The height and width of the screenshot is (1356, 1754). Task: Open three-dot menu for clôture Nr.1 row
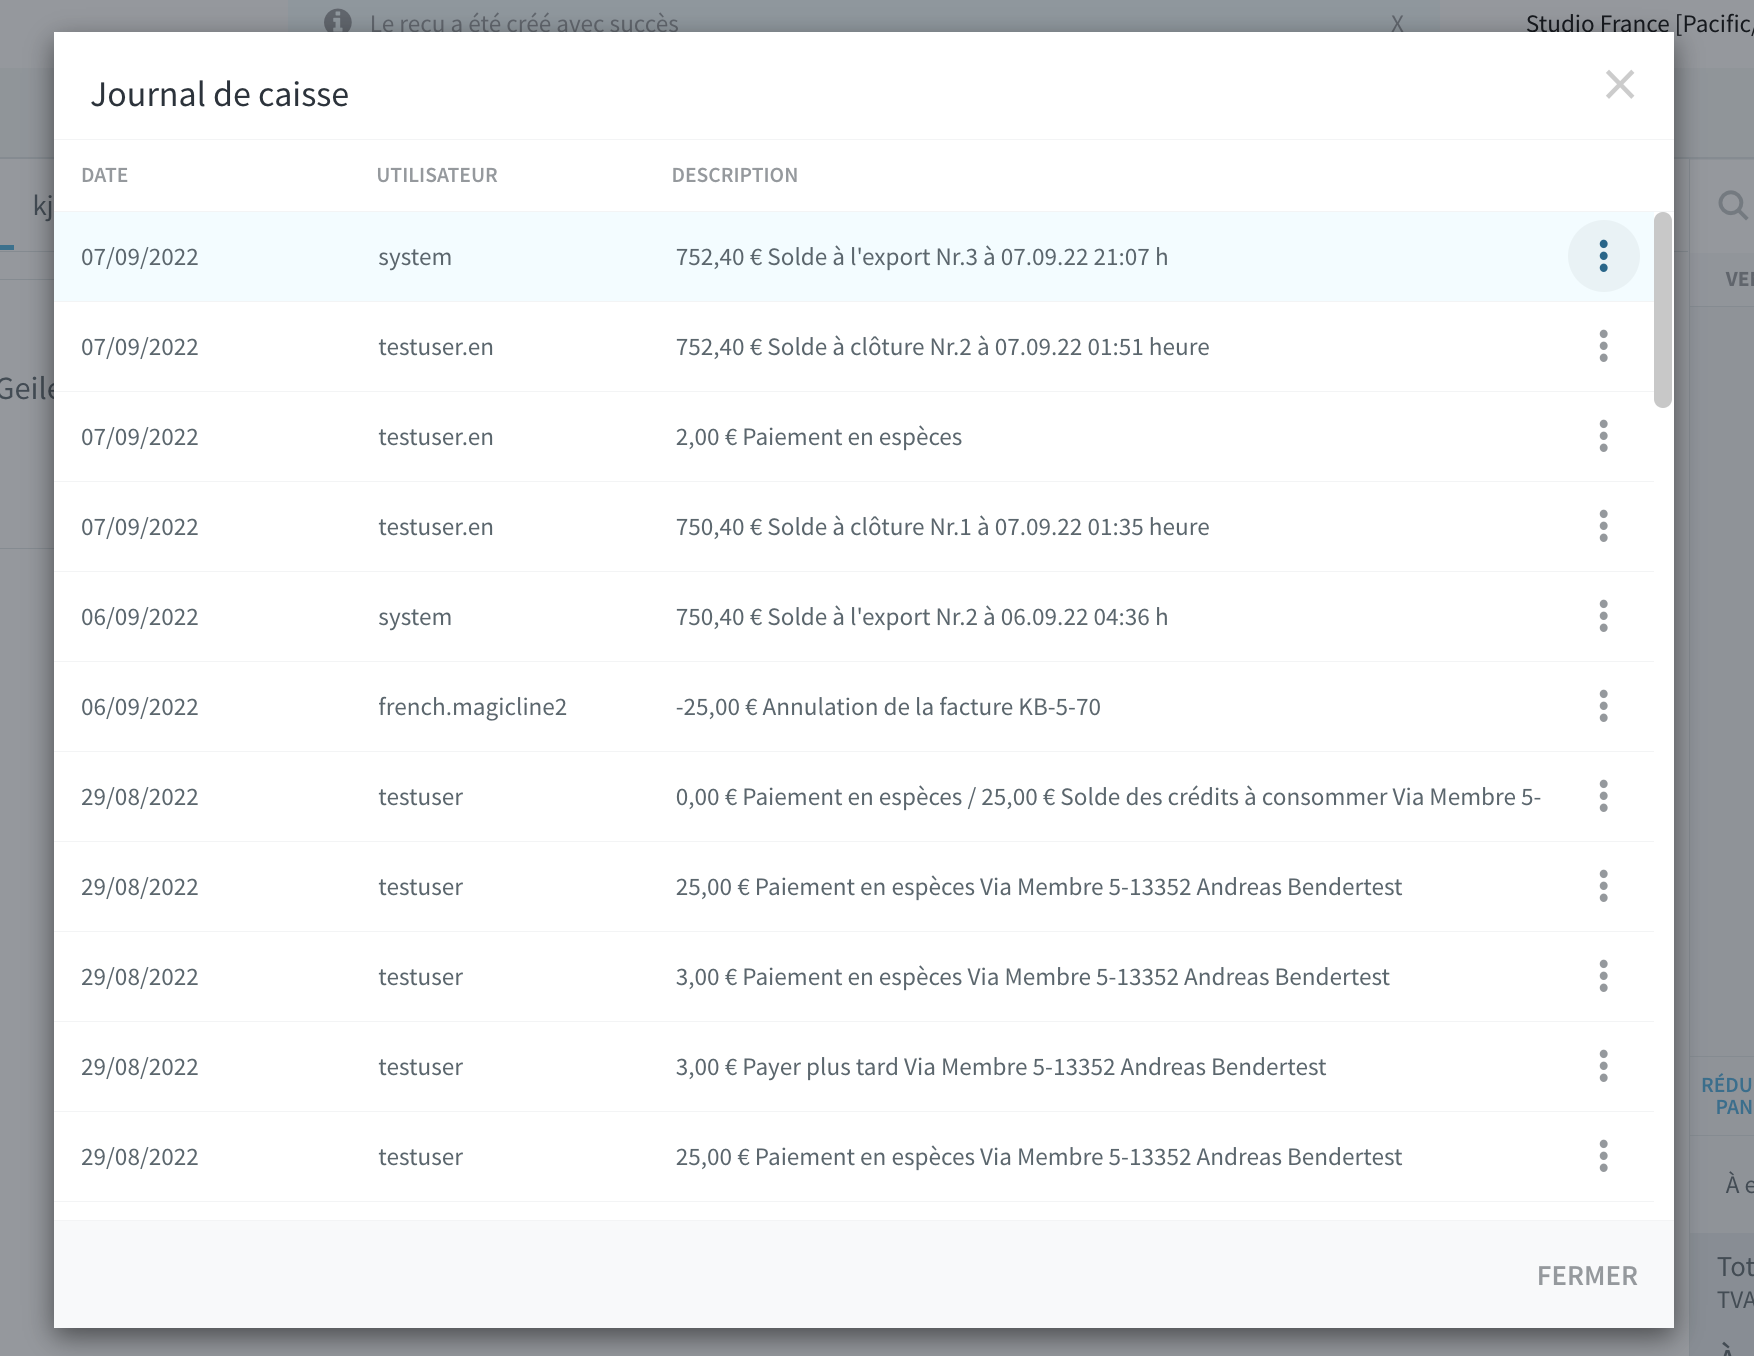(x=1603, y=527)
